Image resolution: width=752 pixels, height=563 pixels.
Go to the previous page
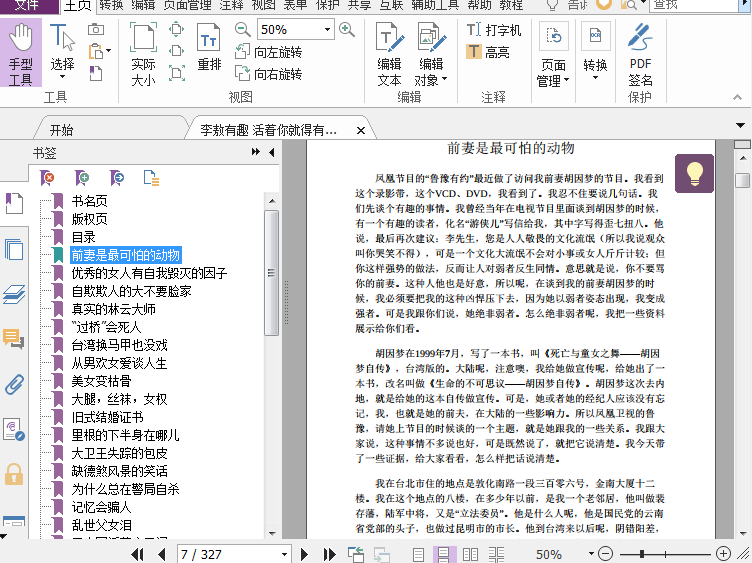pyautogui.click(x=162, y=554)
